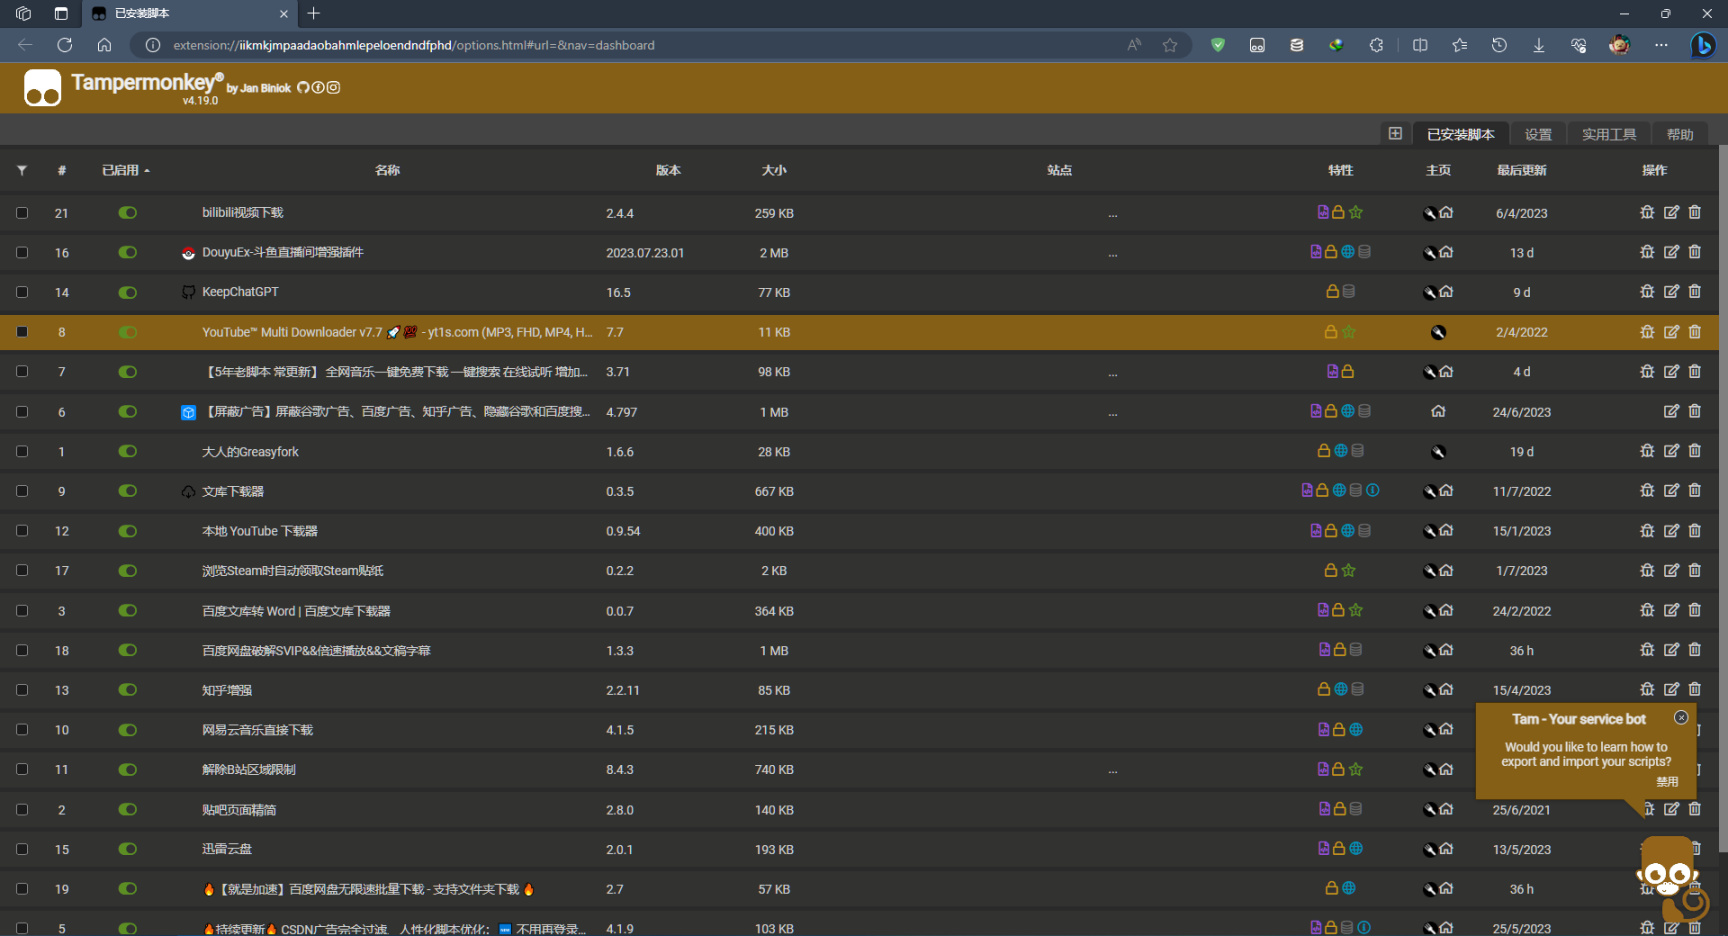Viewport: 1728px width, 936px height.
Task: Edit the KeepChatGPT script via pencil icon
Action: (1671, 292)
